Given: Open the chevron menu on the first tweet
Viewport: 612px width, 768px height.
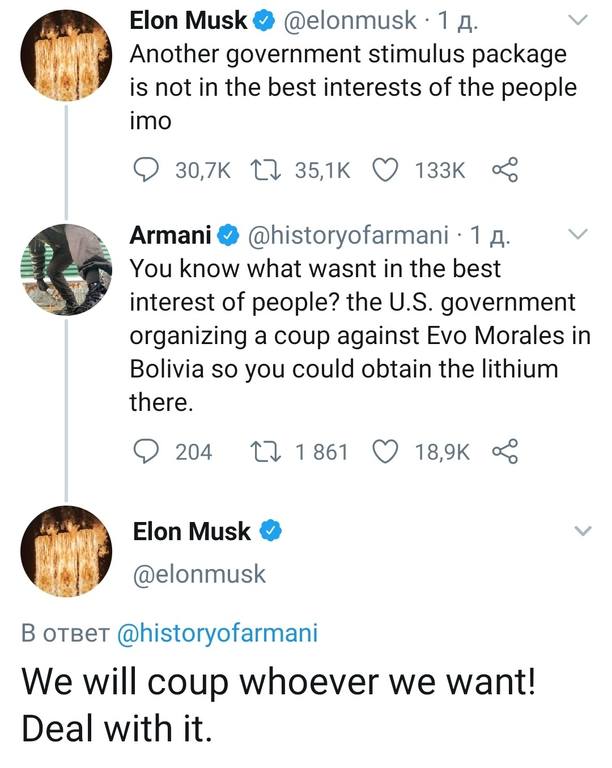Looking at the screenshot, I should point(579,19).
